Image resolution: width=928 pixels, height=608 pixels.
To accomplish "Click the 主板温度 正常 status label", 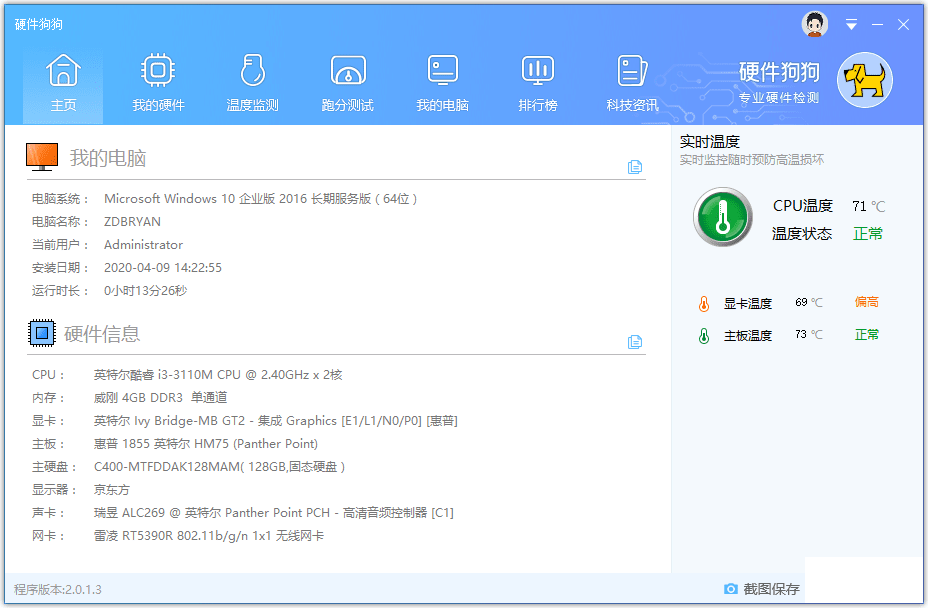I will tap(866, 334).
